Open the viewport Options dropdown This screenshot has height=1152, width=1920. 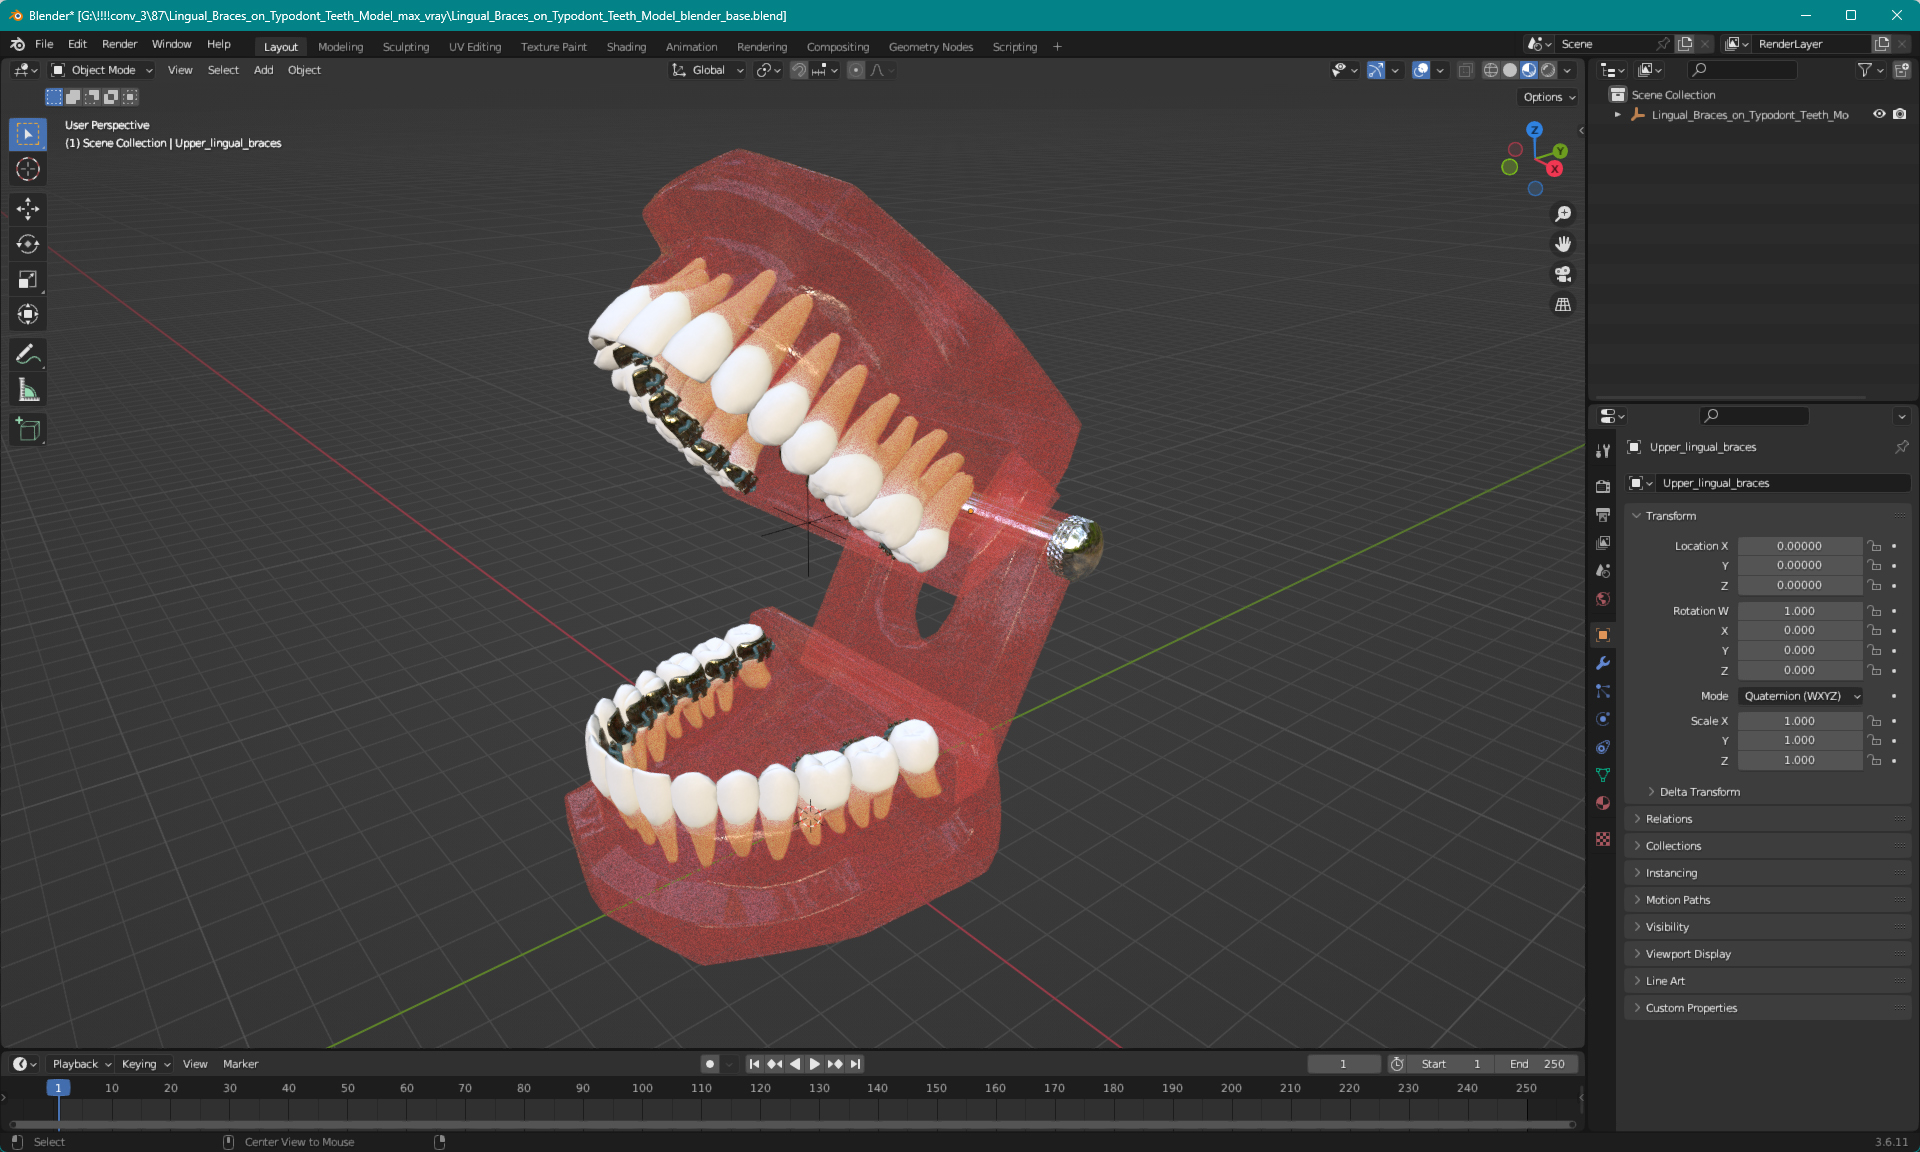pyautogui.click(x=1548, y=97)
